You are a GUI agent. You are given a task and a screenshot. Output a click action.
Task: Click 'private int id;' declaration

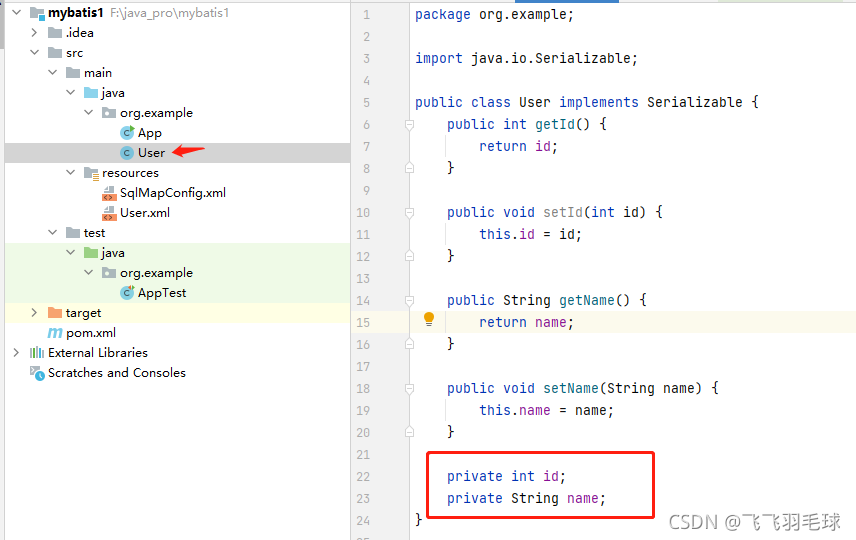pos(506,476)
